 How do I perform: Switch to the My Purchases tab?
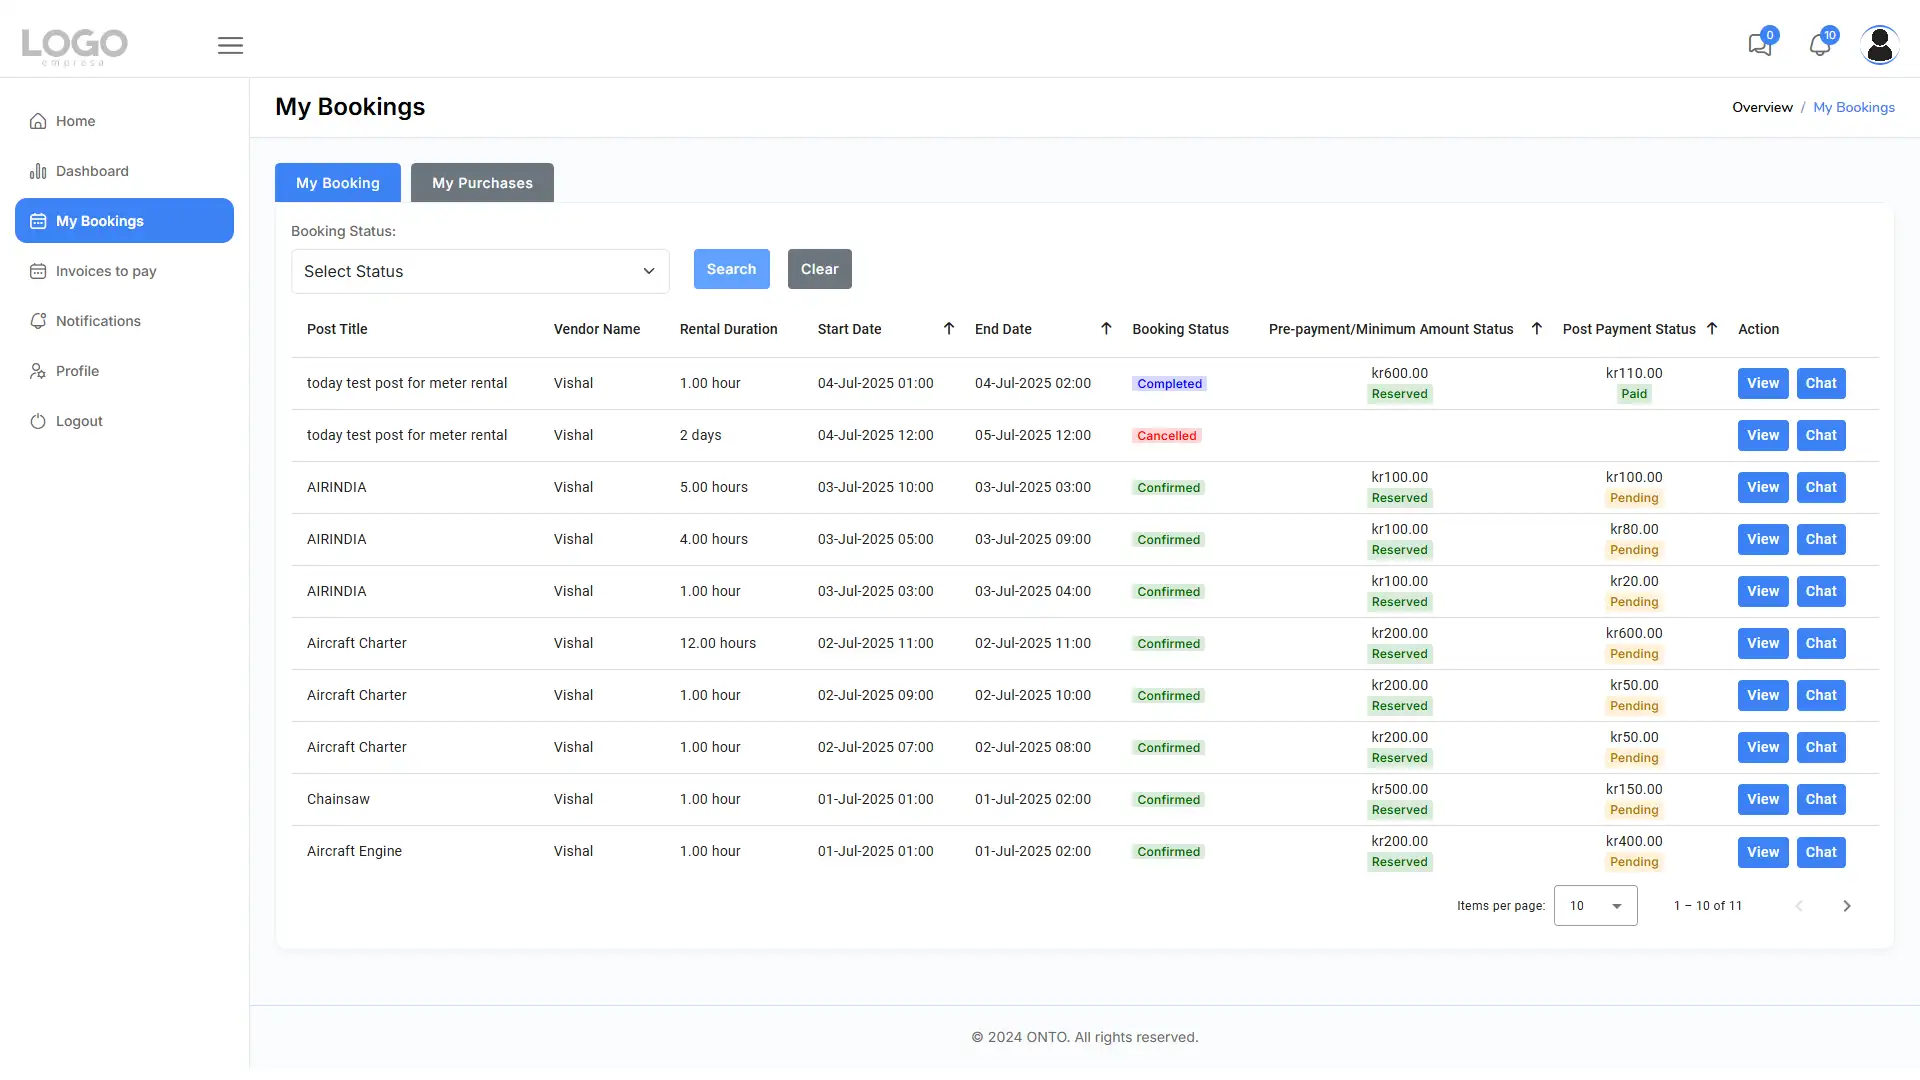coord(482,183)
